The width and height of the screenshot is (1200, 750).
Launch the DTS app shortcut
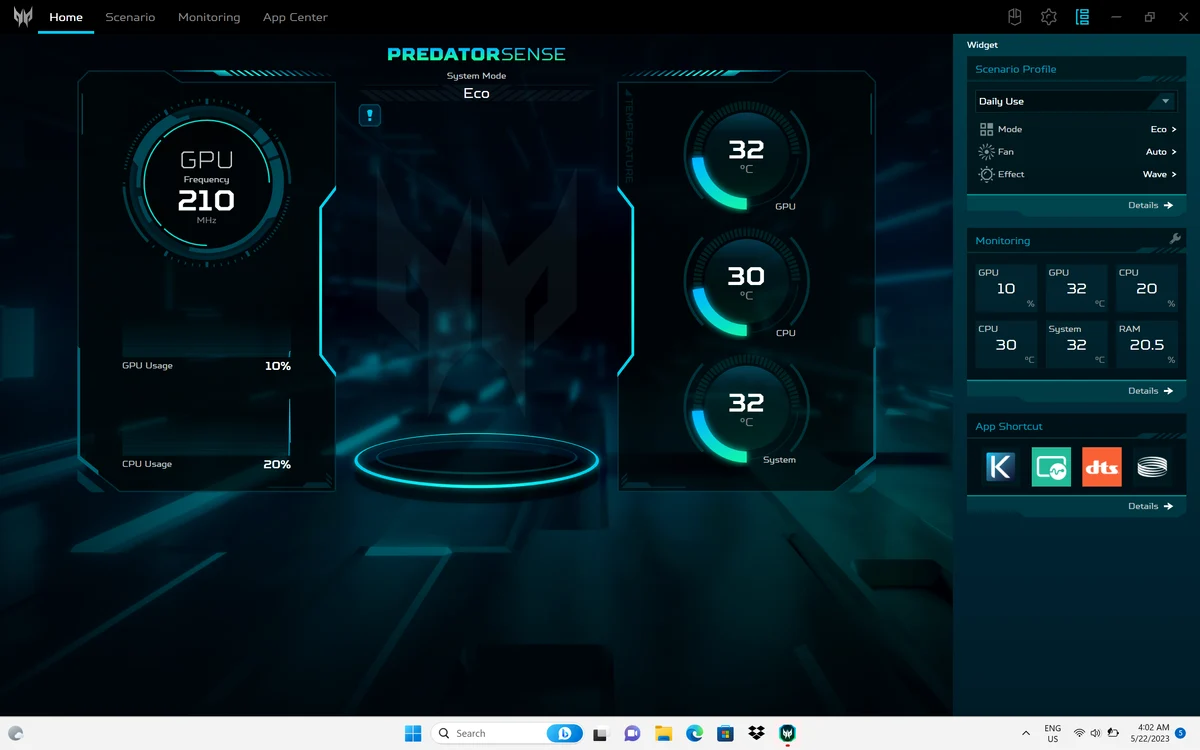(x=1102, y=467)
